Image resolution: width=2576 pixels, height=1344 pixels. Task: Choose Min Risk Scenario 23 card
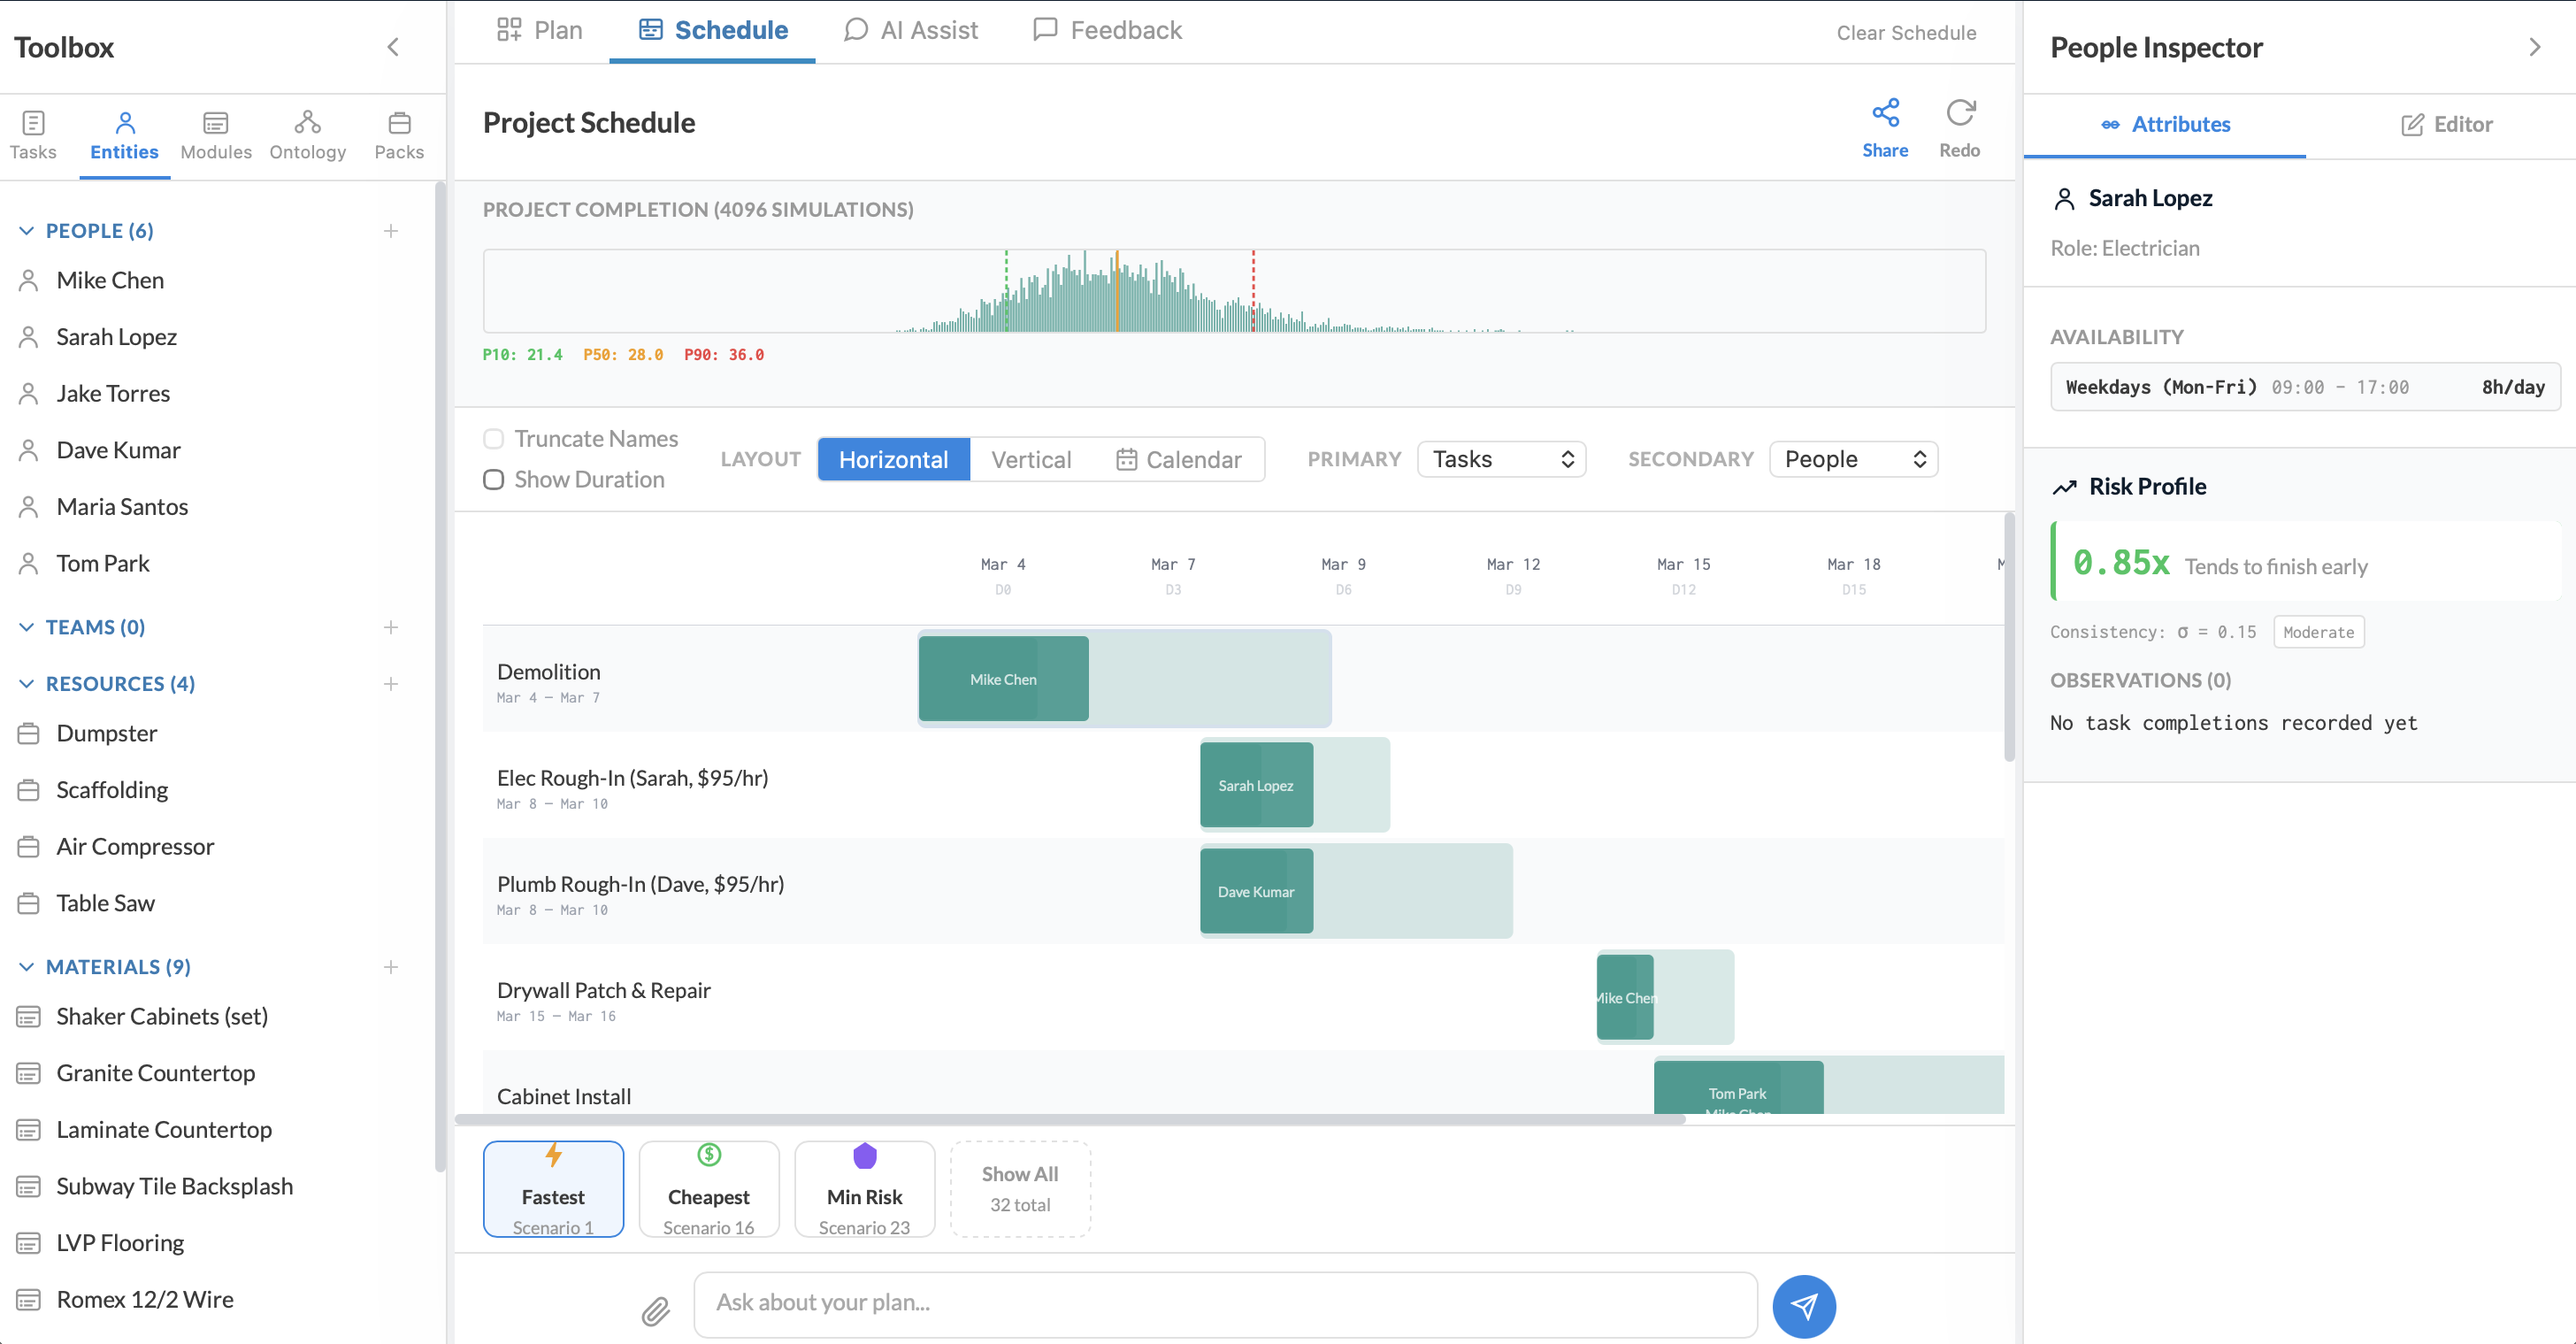point(865,1189)
